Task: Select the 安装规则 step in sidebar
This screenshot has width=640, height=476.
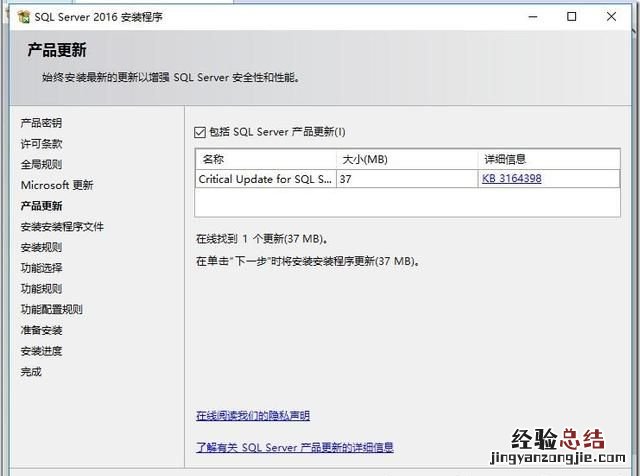Action: (41, 247)
